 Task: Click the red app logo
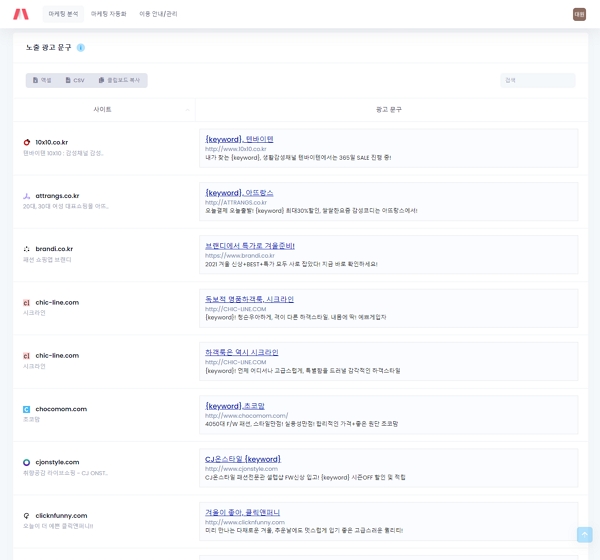point(21,14)
